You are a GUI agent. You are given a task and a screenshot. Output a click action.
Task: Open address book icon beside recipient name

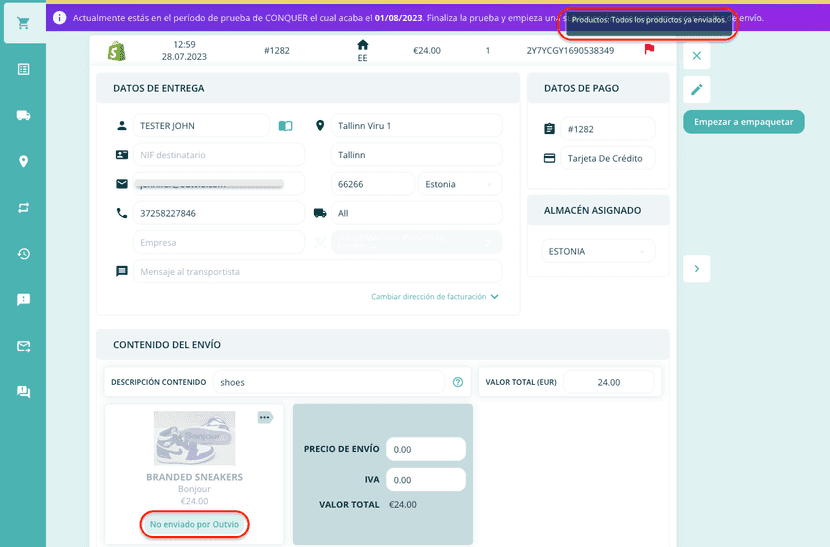[286, 126]
